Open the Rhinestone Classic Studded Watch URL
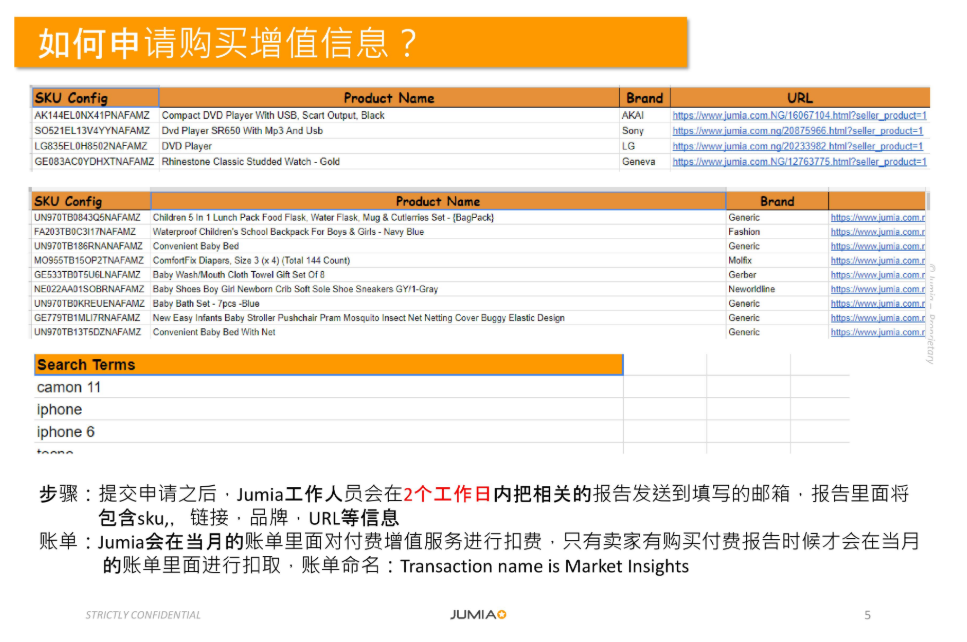 (799, 162)
